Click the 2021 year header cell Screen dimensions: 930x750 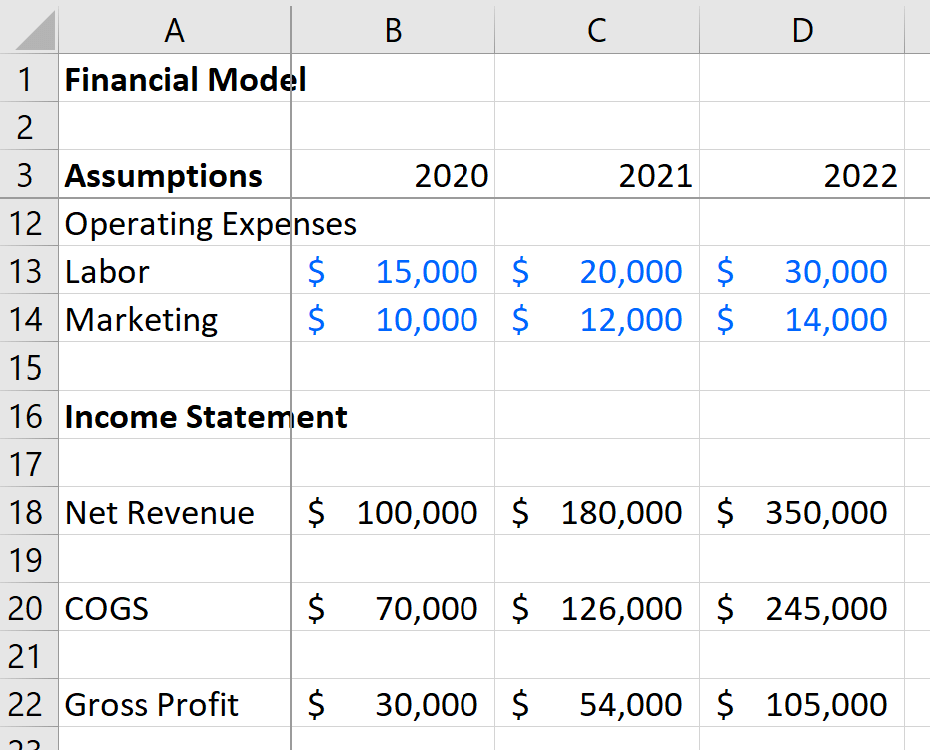tap(596, 175)
